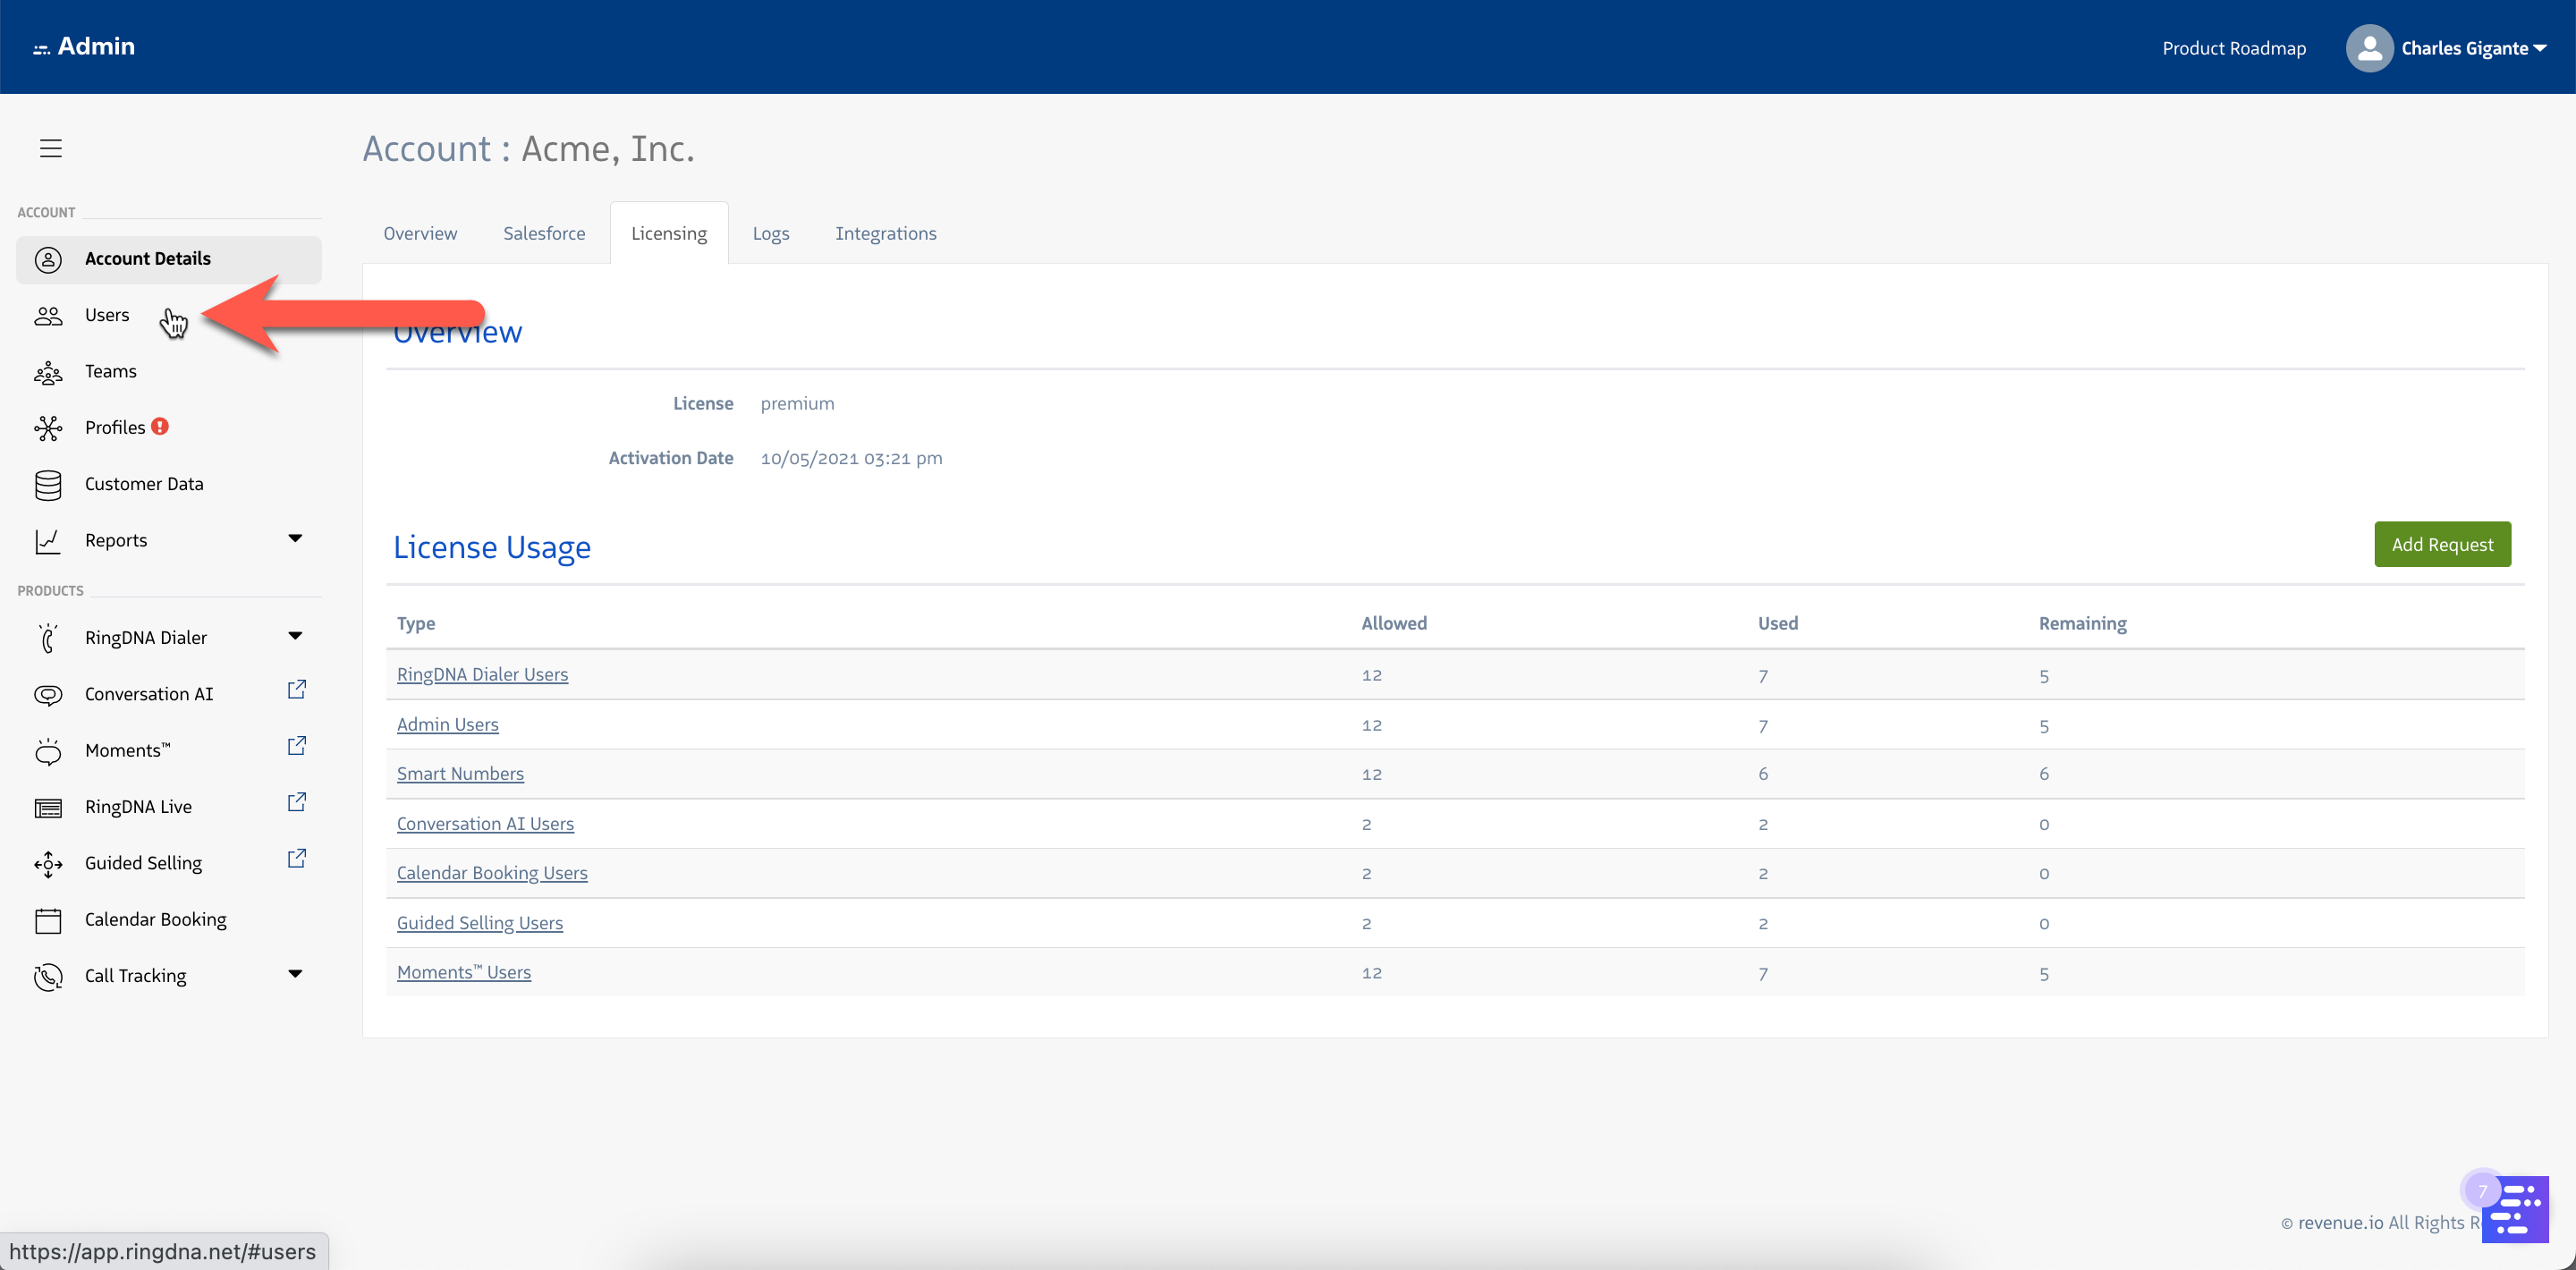Screen dimensions: 2576x1270
Task: Open Moments external link icon
Action: [x=297, y=745]
